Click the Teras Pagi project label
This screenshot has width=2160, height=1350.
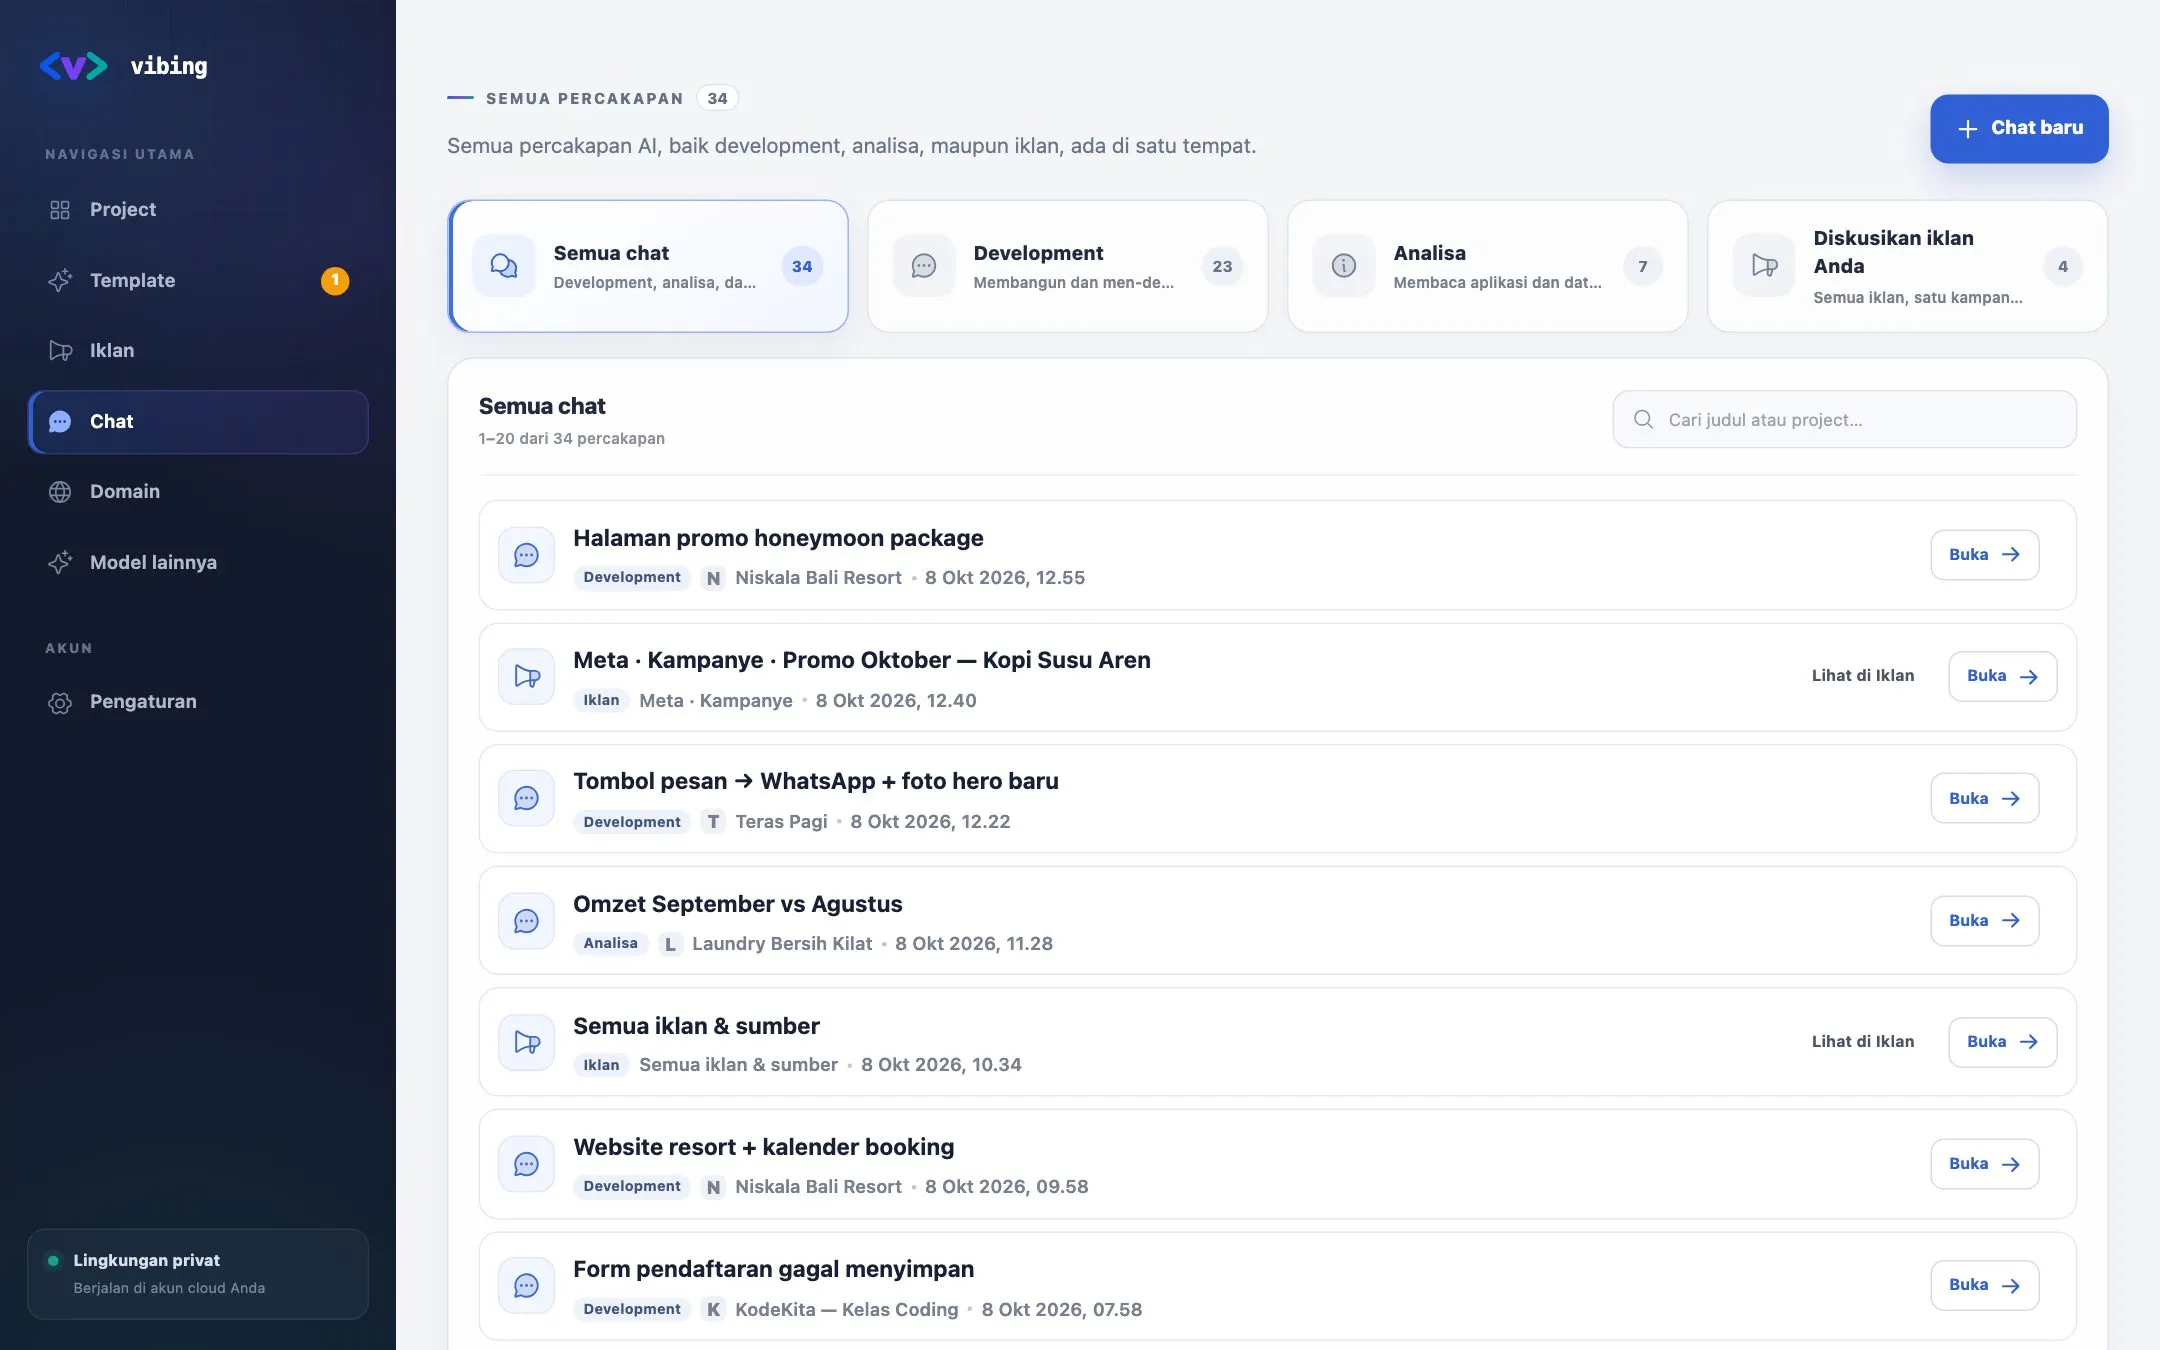coord(781,822)
